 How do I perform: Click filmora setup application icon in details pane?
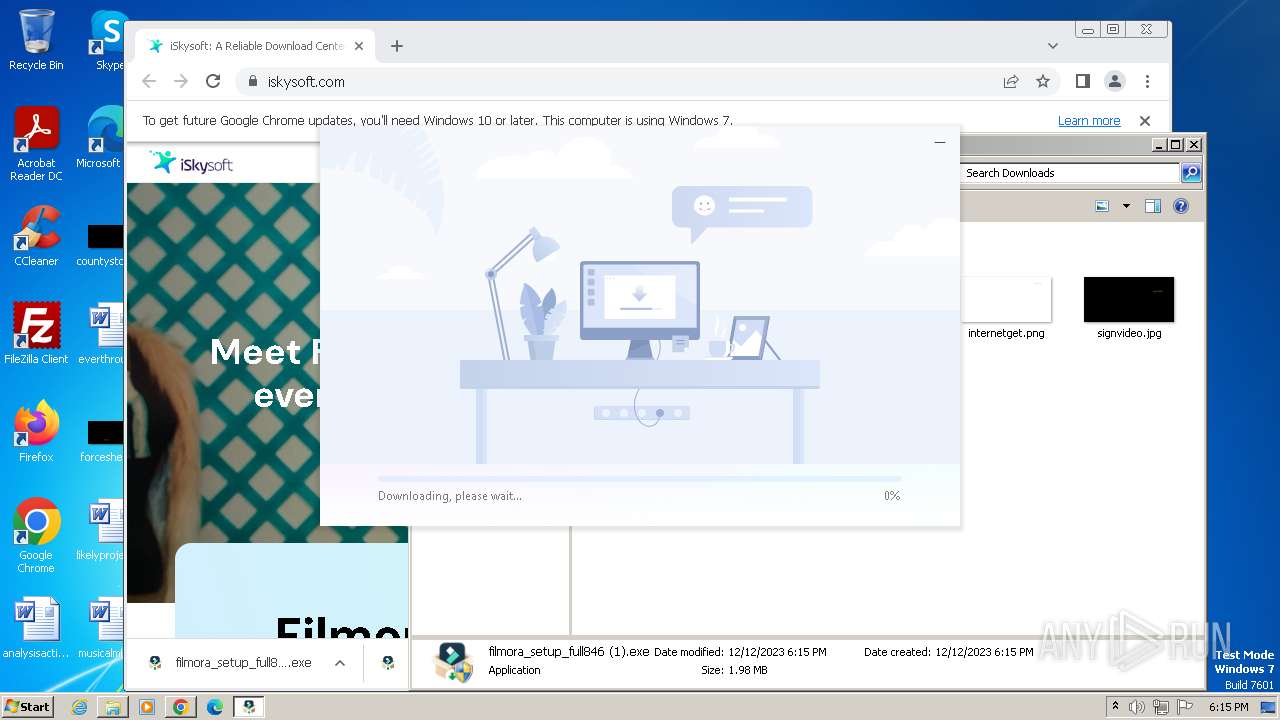[454, 662]
